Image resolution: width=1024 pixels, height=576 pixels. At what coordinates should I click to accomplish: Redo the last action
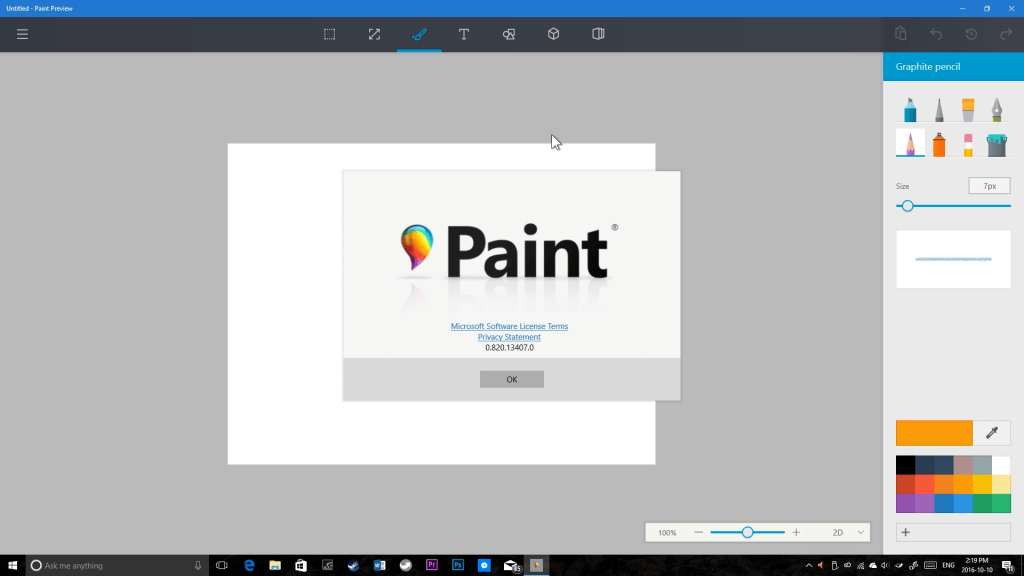tap(1006, 34)
